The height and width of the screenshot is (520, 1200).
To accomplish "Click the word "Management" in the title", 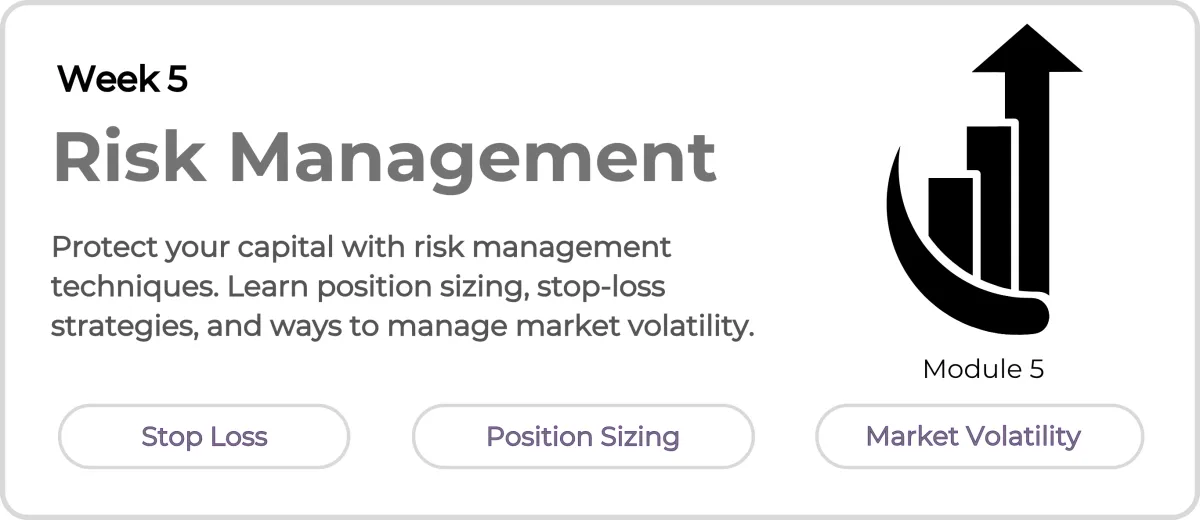I will point(472,158).
